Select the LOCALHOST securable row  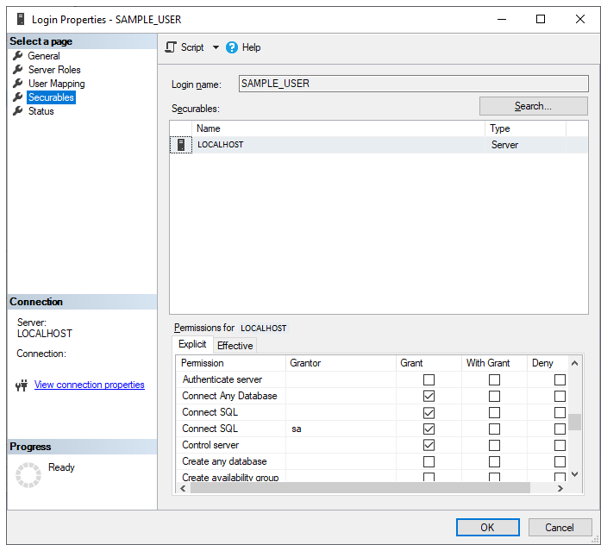point(379,145)
